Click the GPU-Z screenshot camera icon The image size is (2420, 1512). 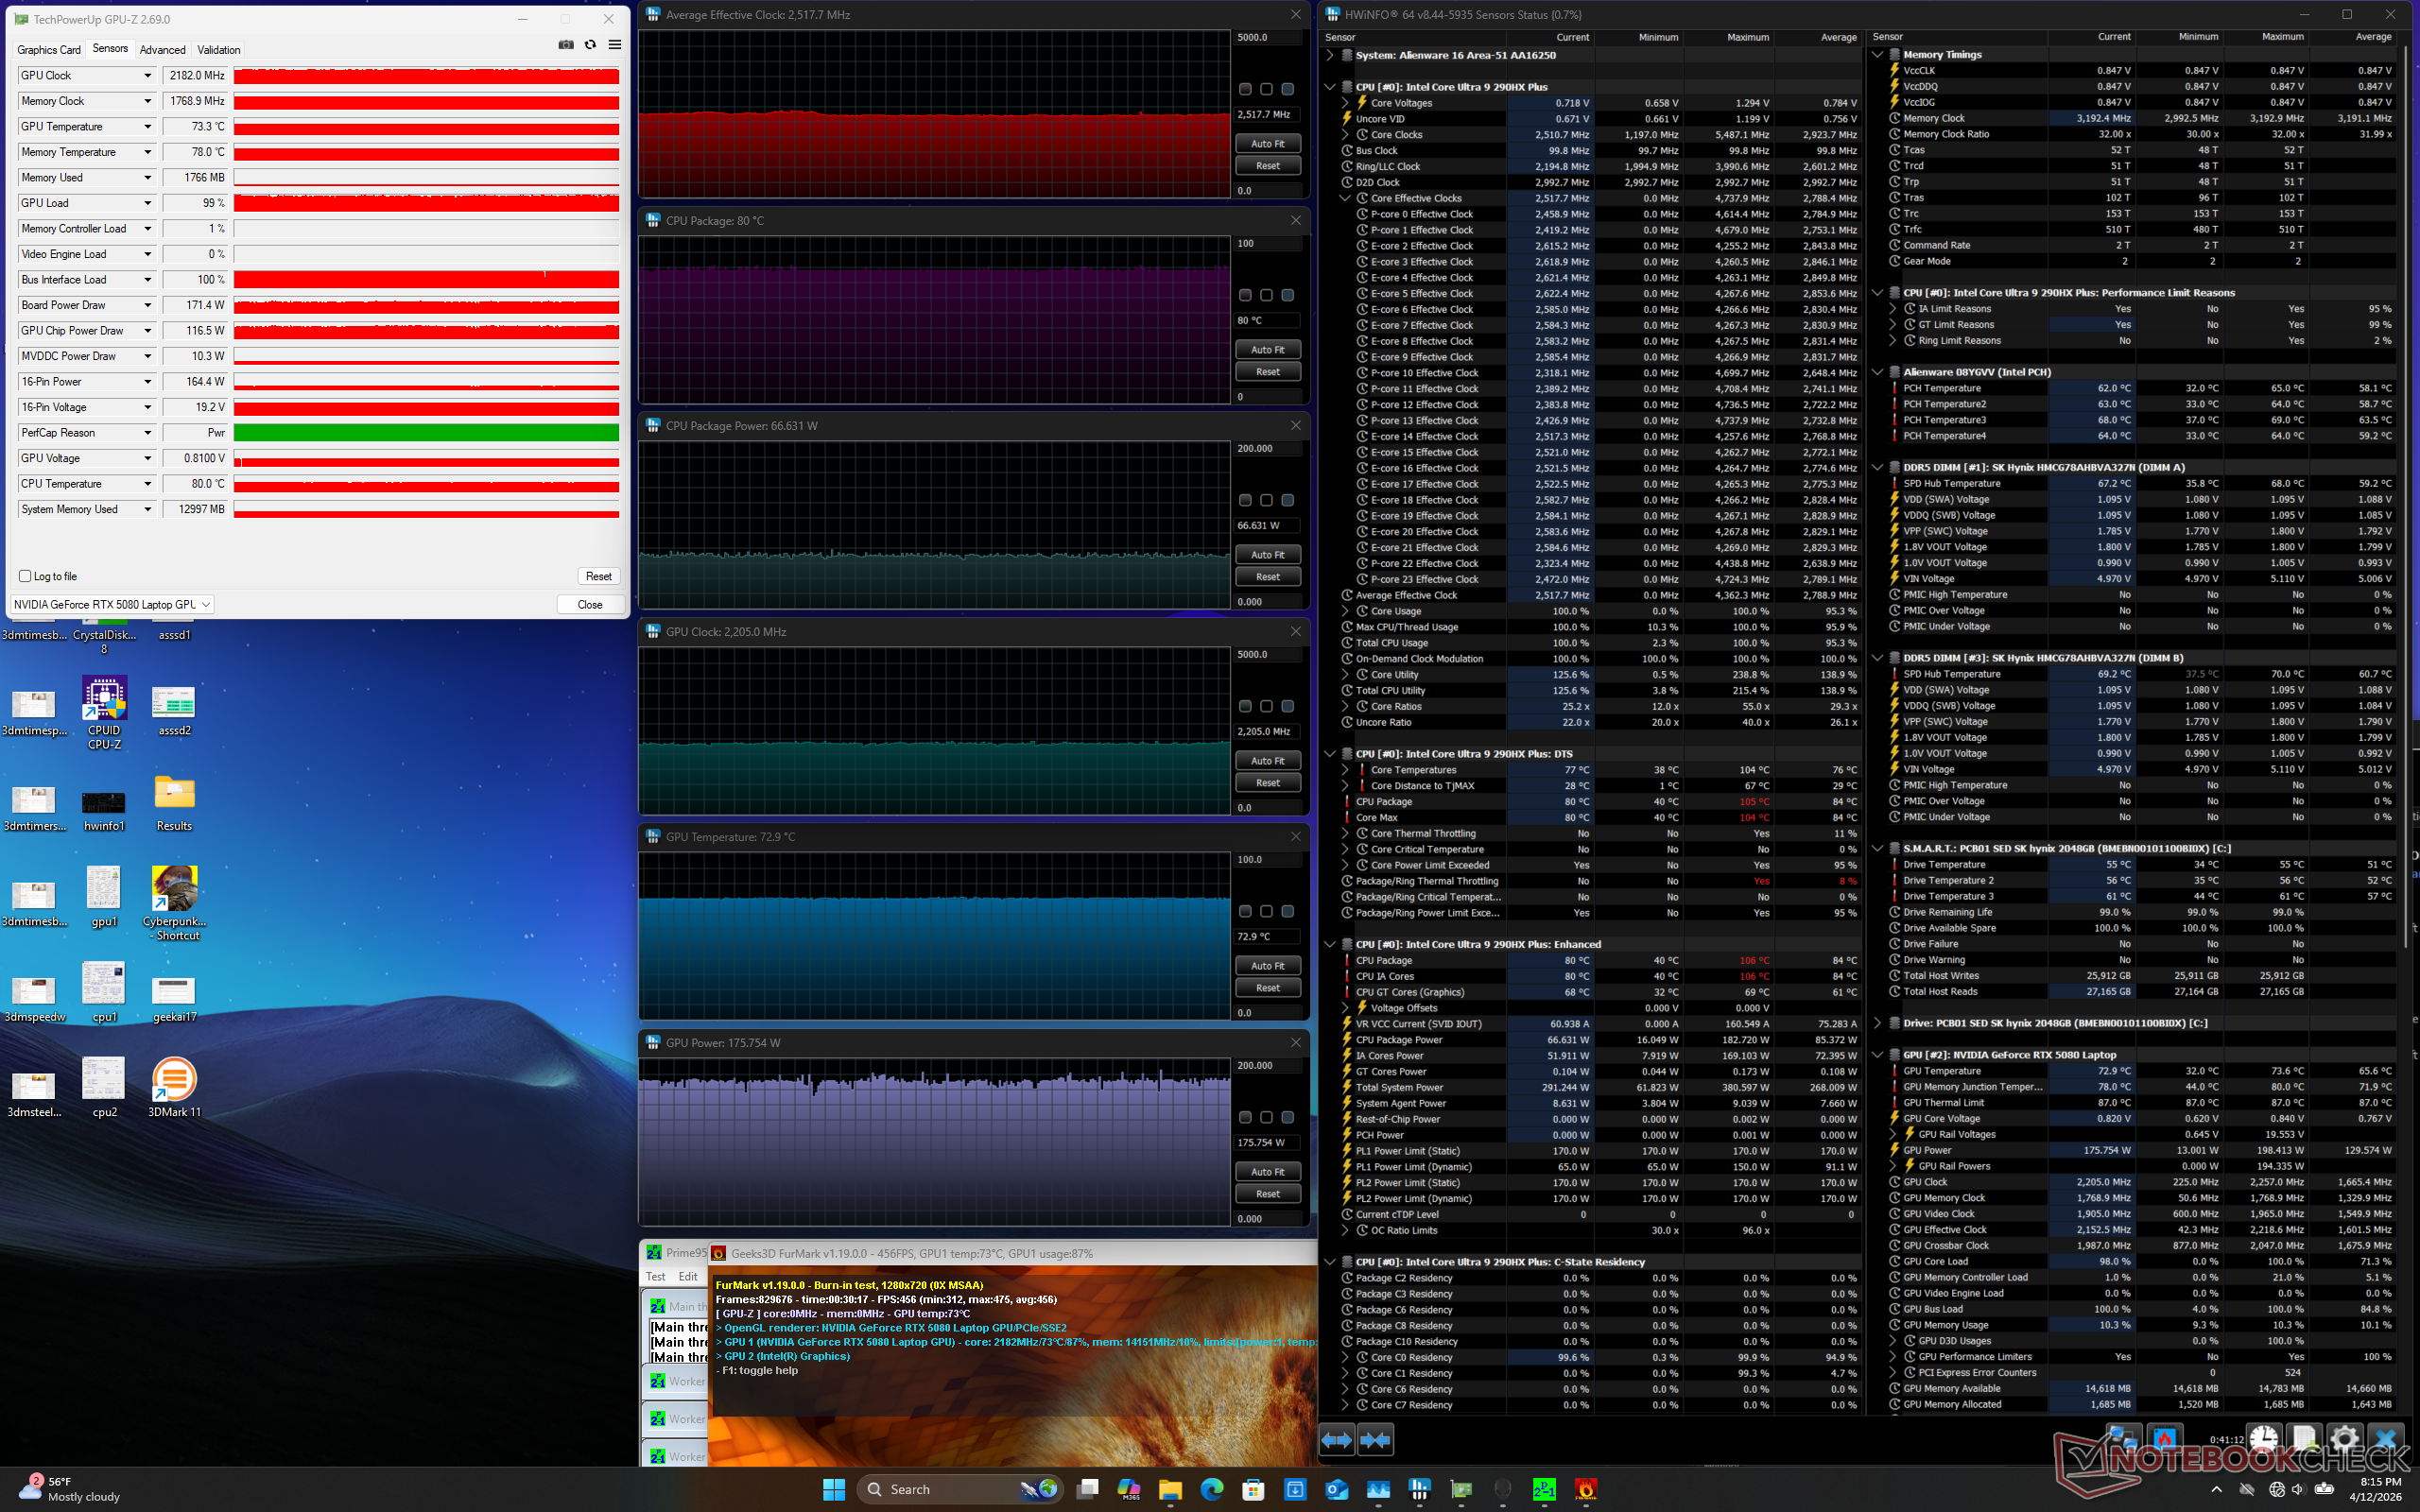coord(566,45)
